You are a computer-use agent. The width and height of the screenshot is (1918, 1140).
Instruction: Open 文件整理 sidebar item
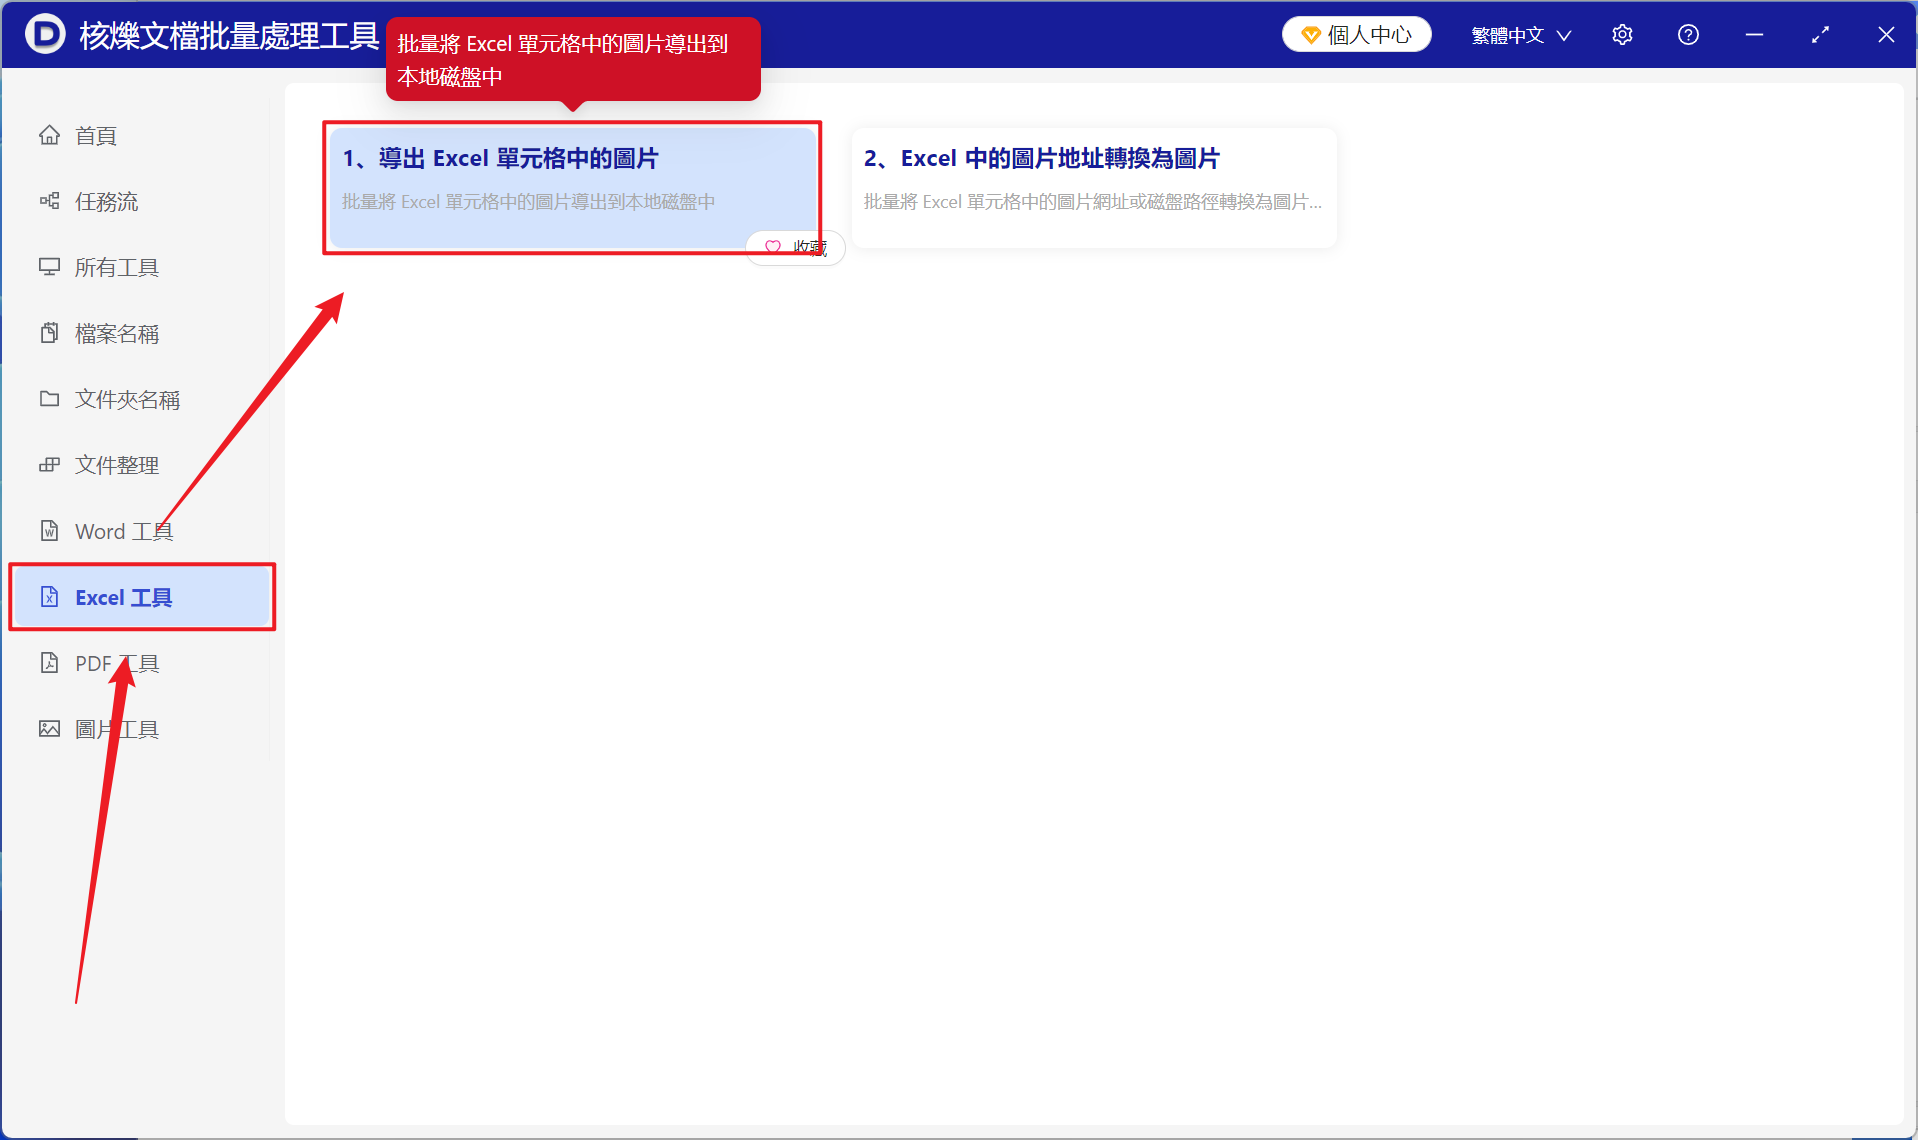(141, 465)
